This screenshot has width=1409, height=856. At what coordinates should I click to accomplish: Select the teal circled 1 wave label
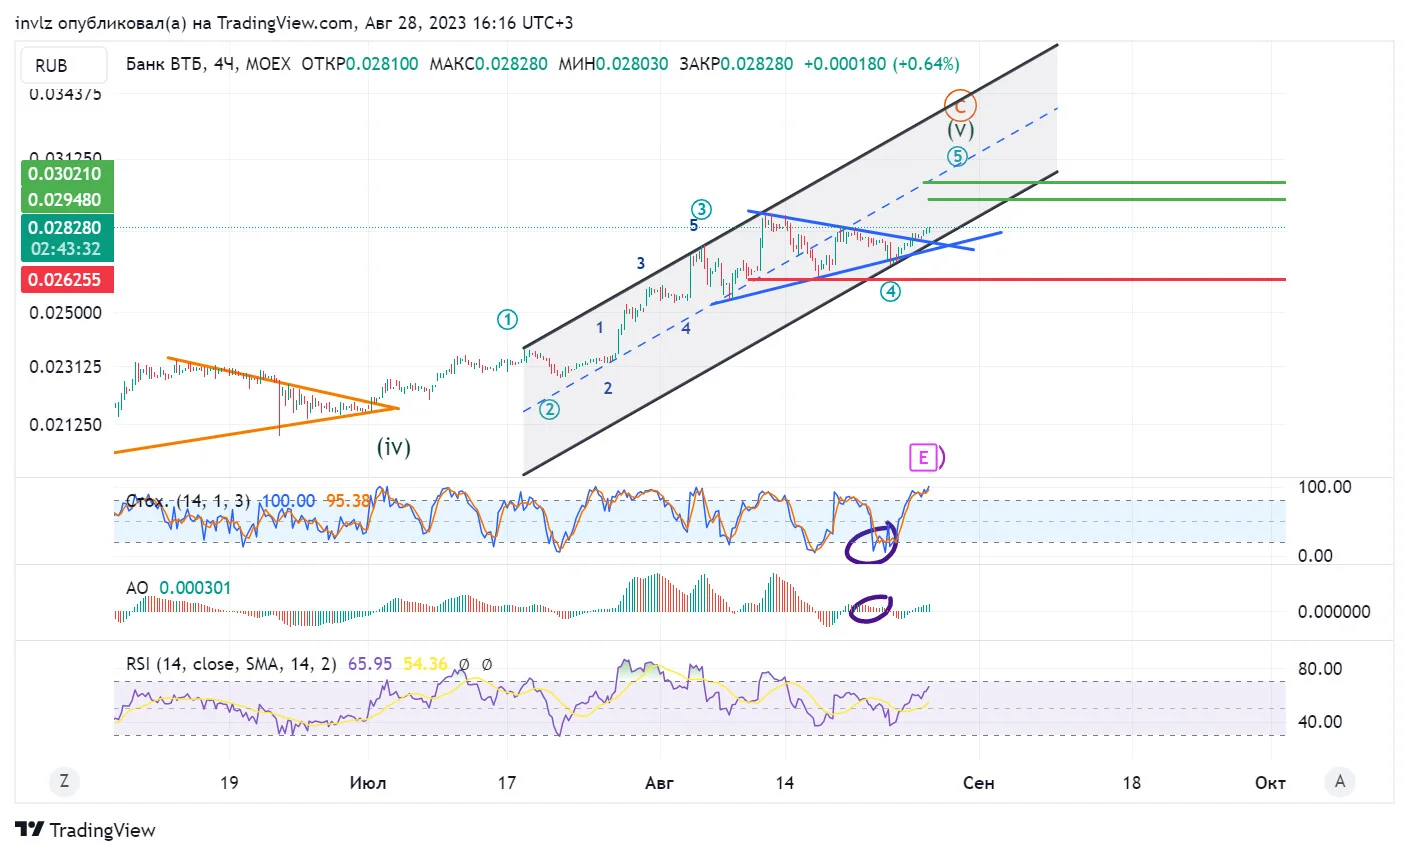click(508, 320)
